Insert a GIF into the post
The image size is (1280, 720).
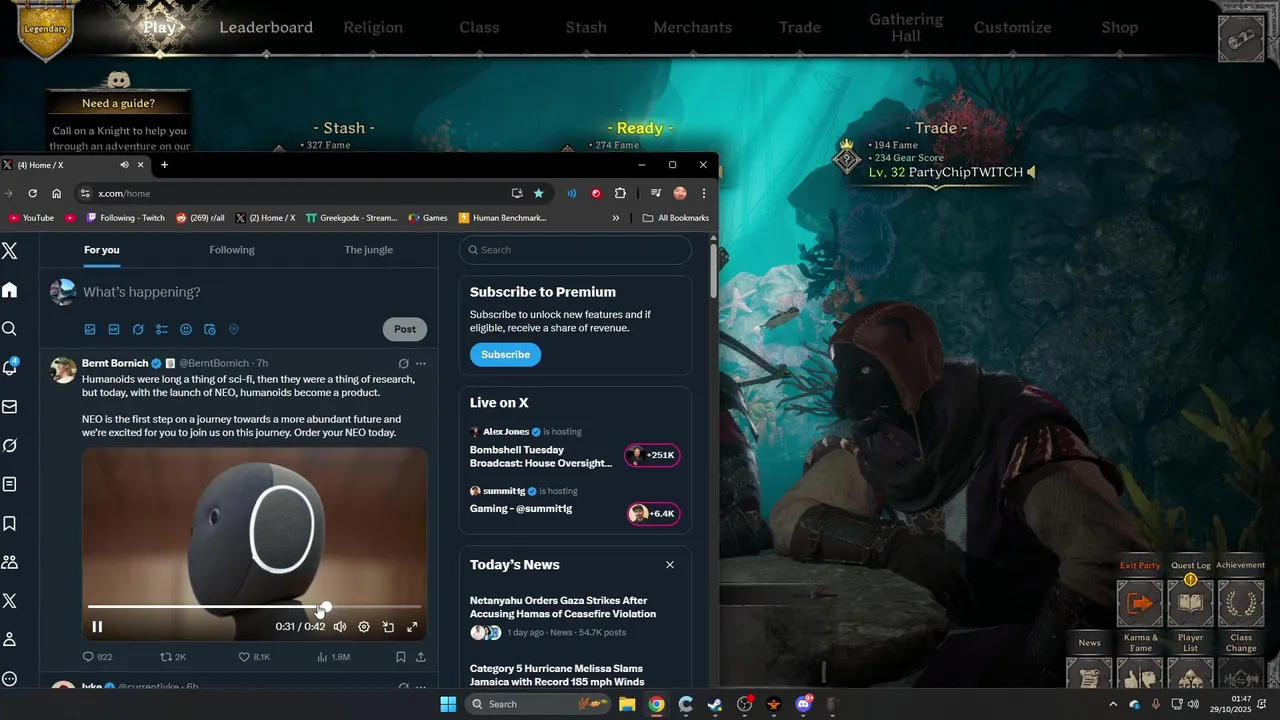pos(114,329)
